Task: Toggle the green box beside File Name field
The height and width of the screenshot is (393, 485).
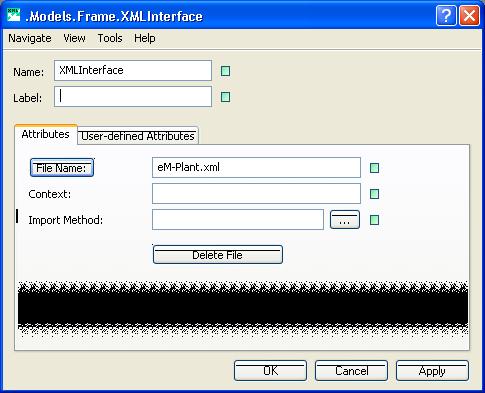Action: point(375,168)
